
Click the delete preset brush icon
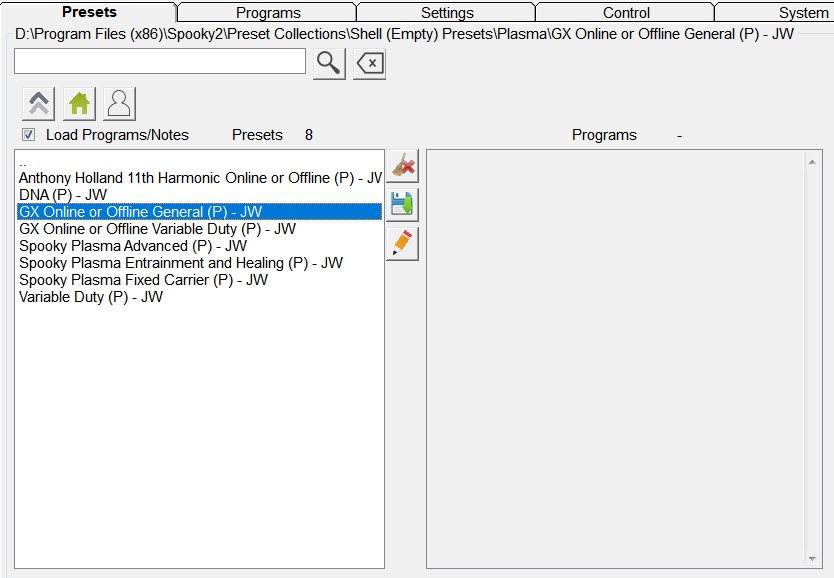click(x=402, y=166)
